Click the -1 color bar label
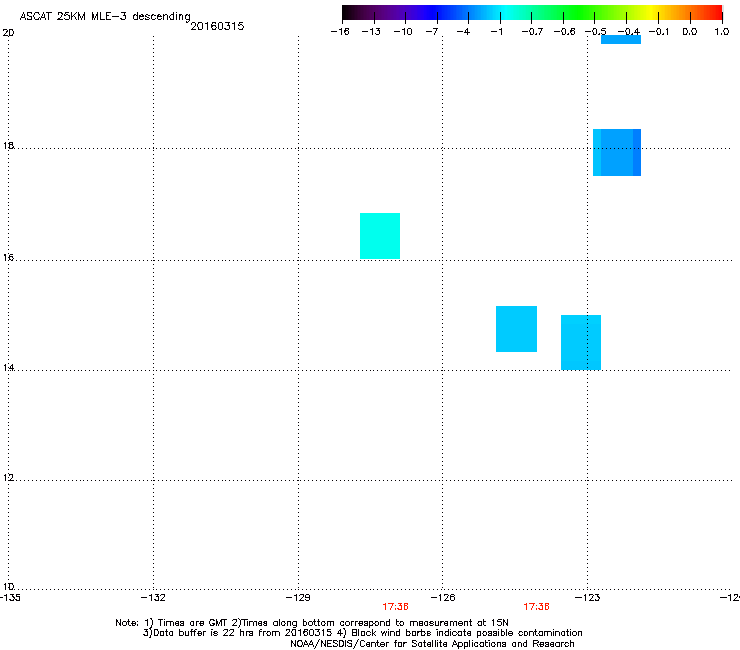This screenshot has height=650, width=740. (x=496, y=32)
